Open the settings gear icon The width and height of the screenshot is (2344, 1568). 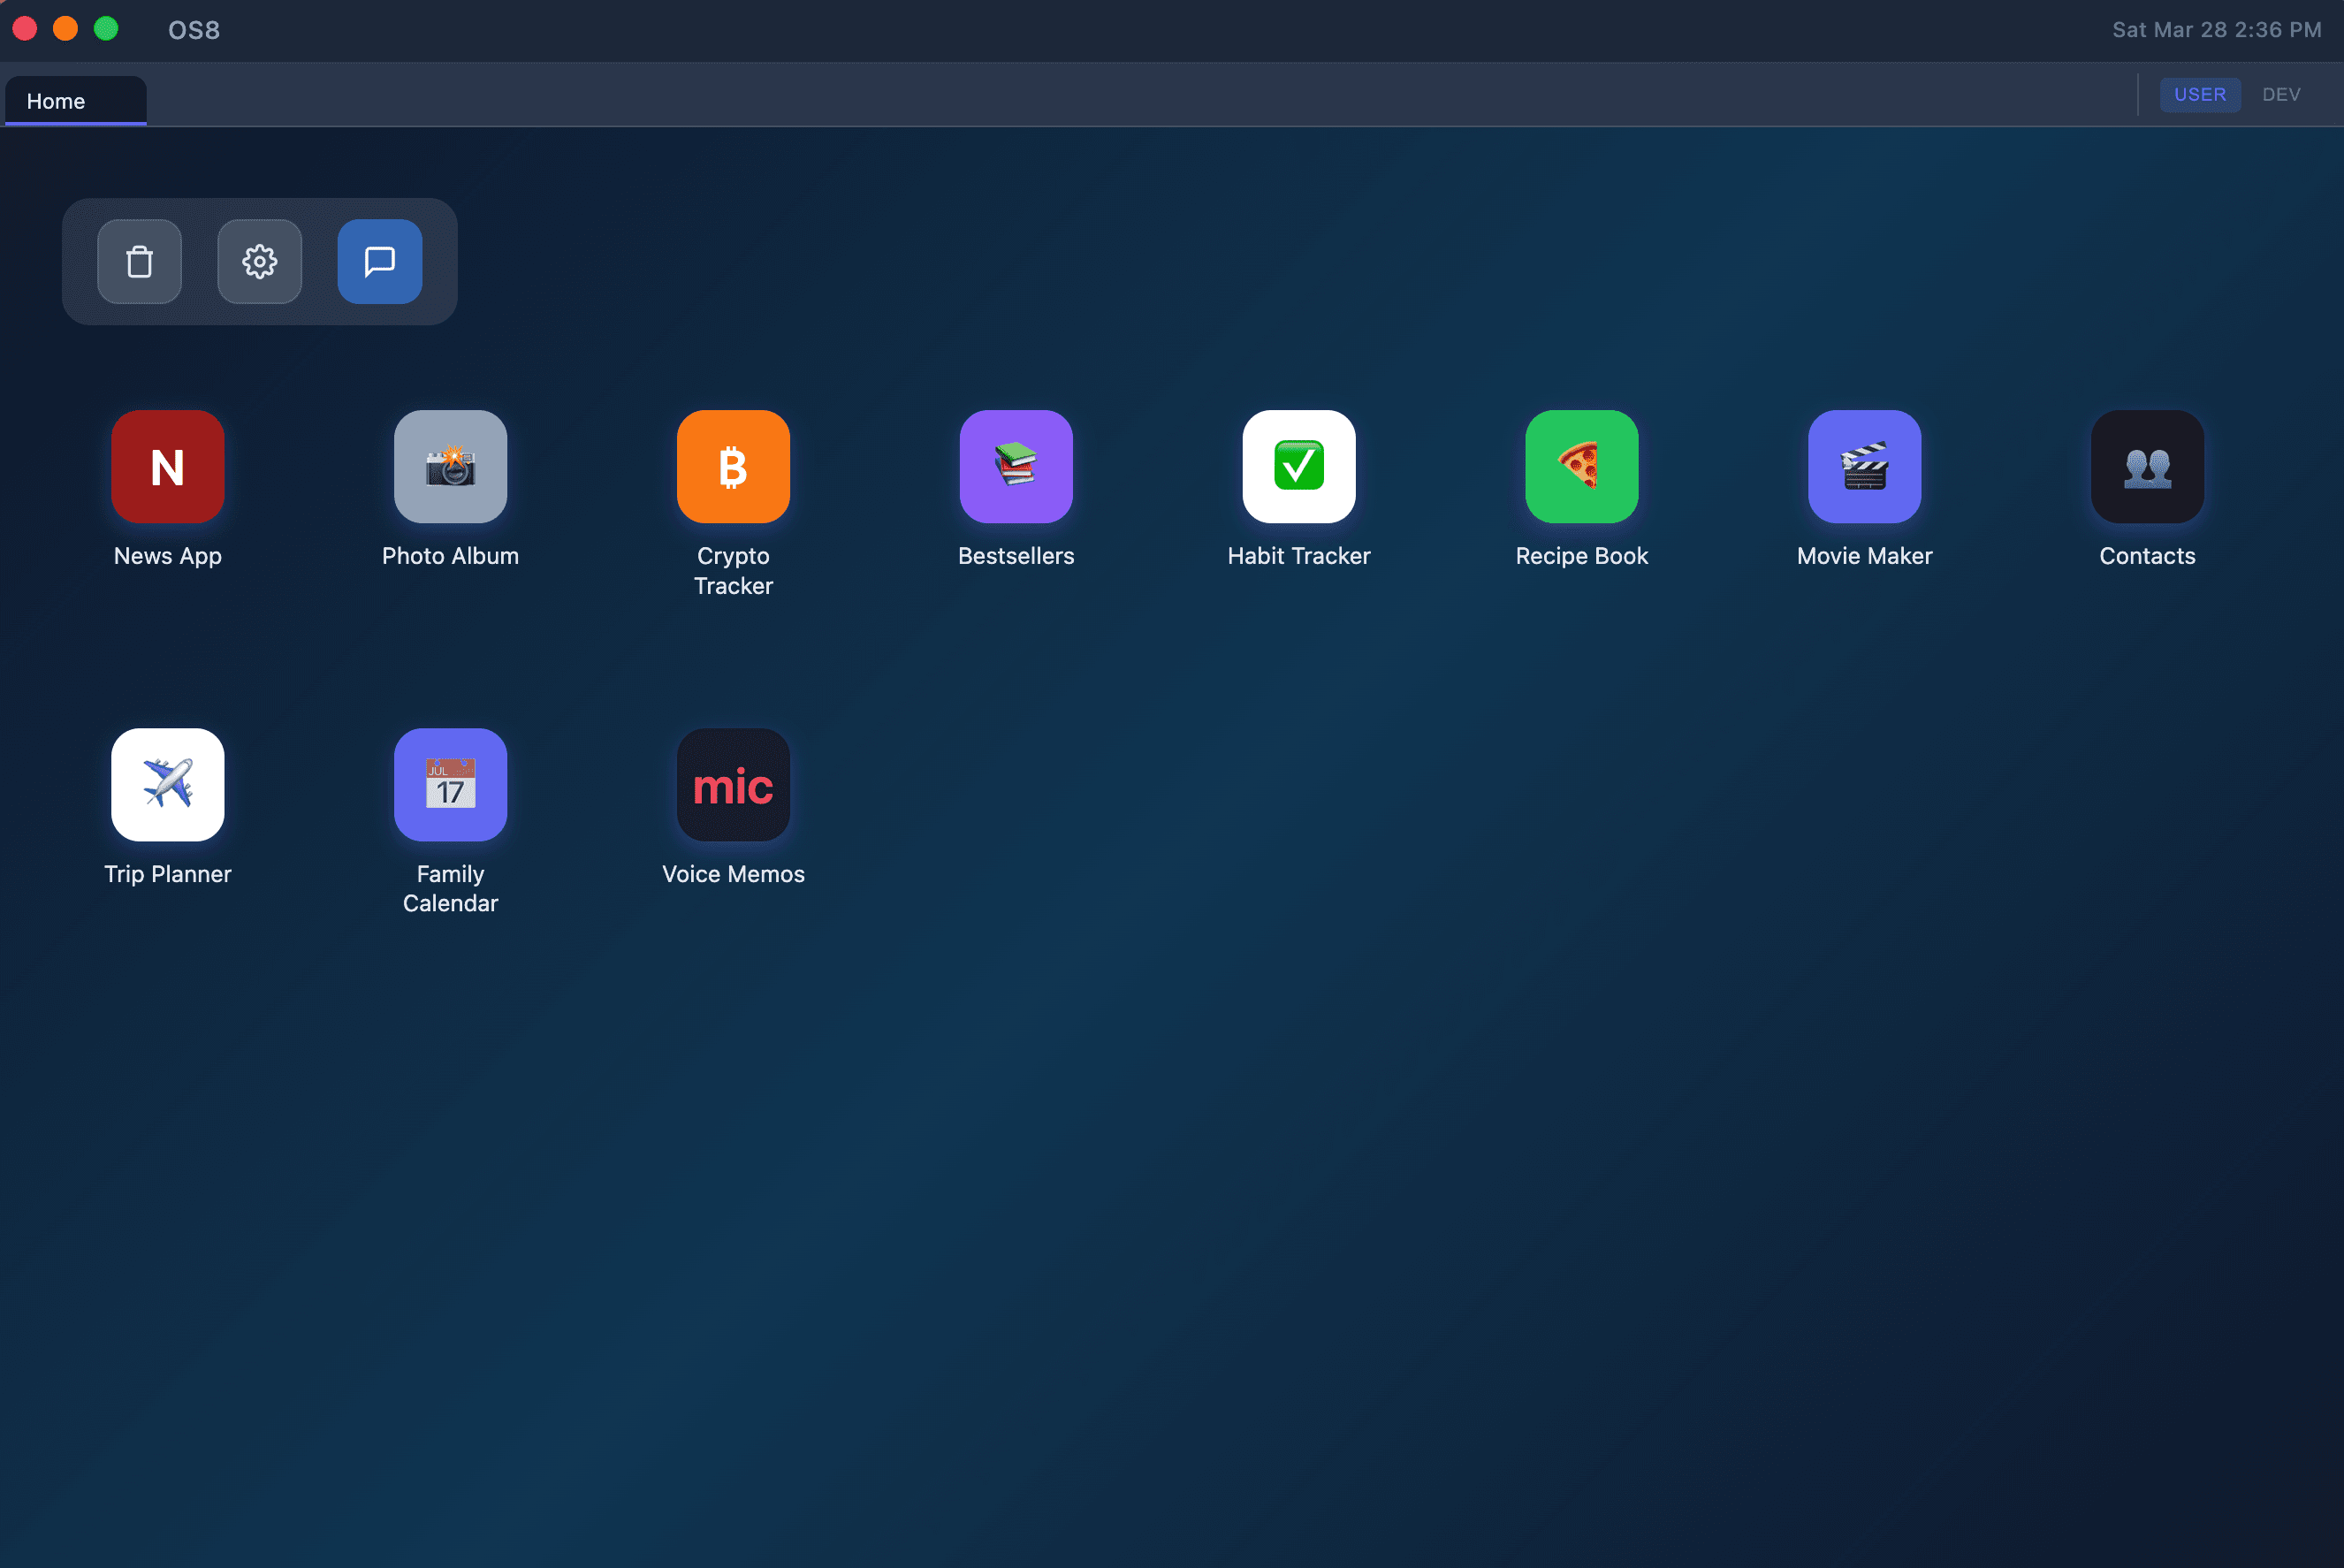pos(259,261)
